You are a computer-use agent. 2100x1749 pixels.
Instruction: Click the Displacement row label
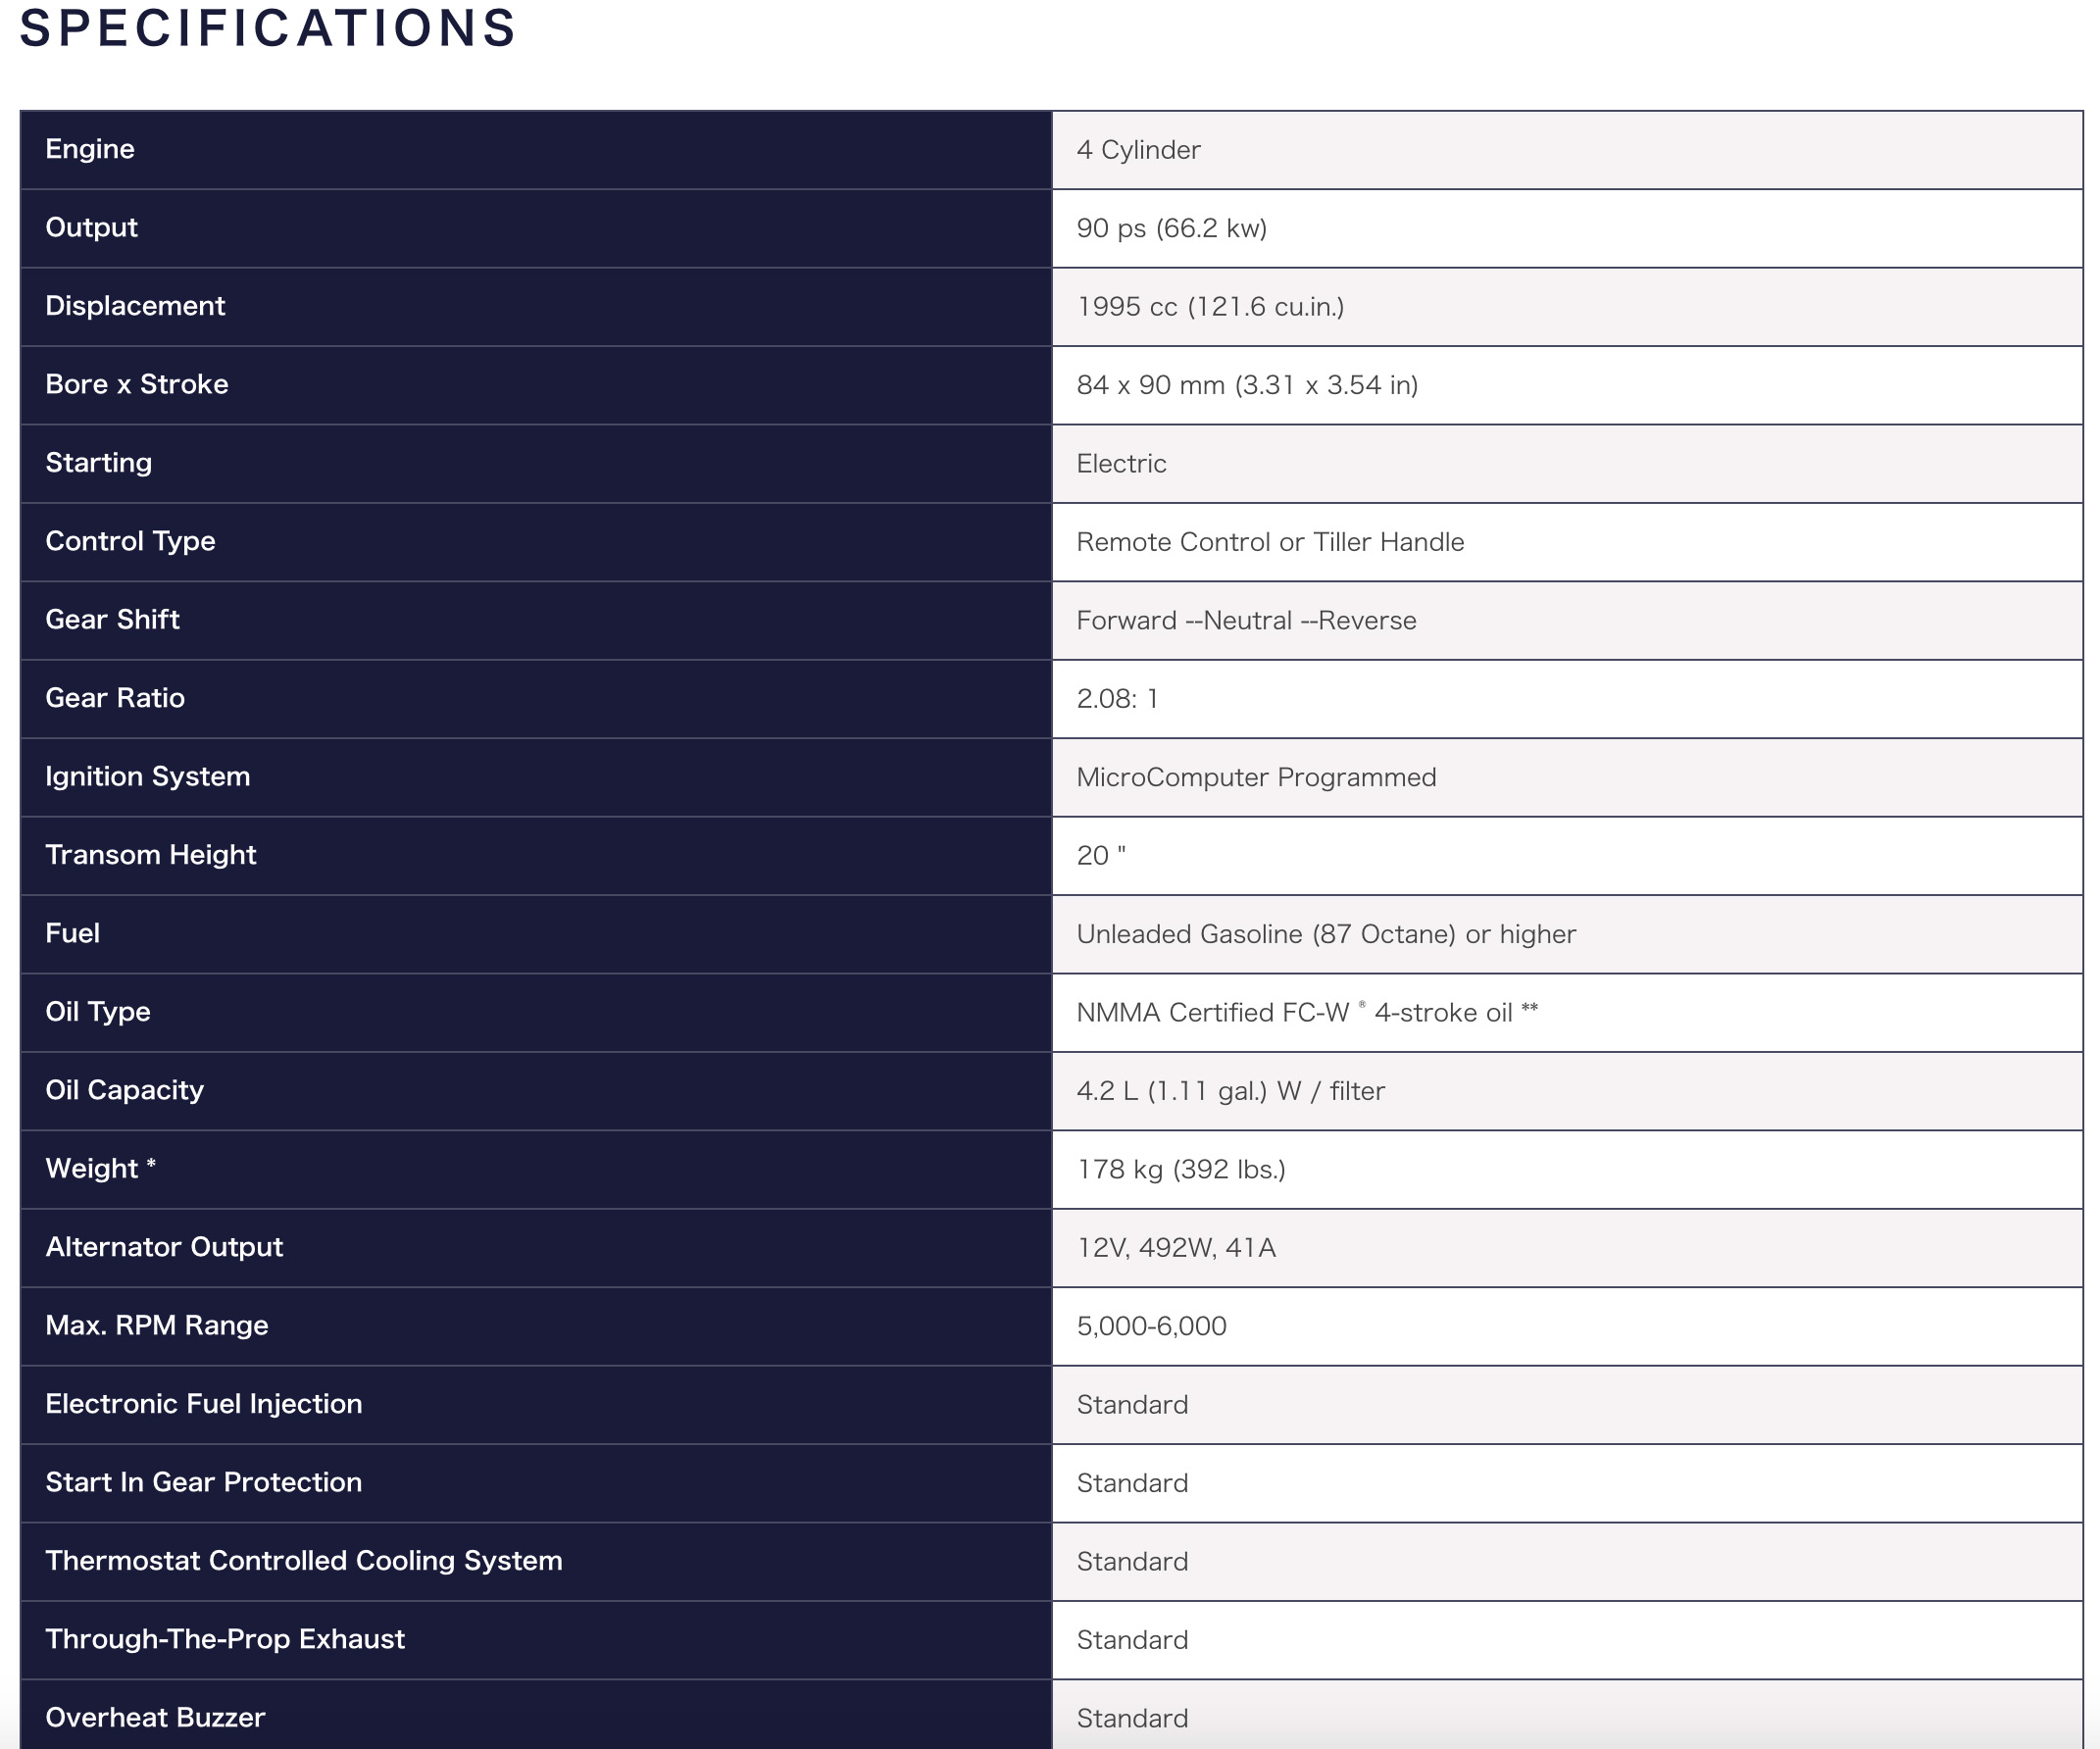[x=135, y=306]
